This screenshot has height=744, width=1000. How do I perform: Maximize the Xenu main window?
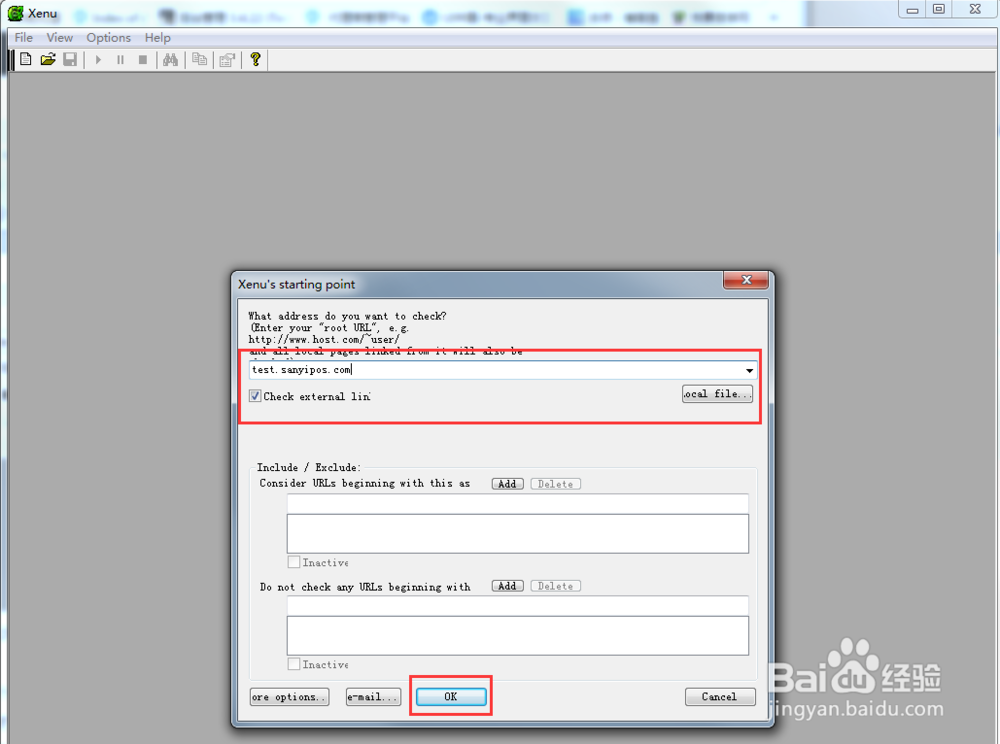pyautogui.click(x=939, y=9)
